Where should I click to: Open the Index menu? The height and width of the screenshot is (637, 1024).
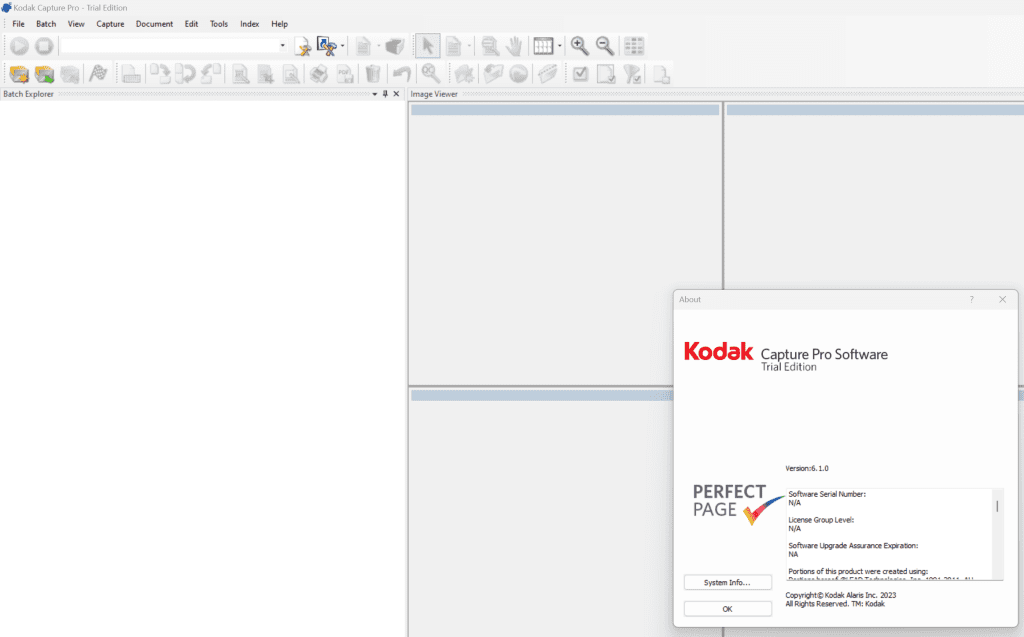click(249, 24)
